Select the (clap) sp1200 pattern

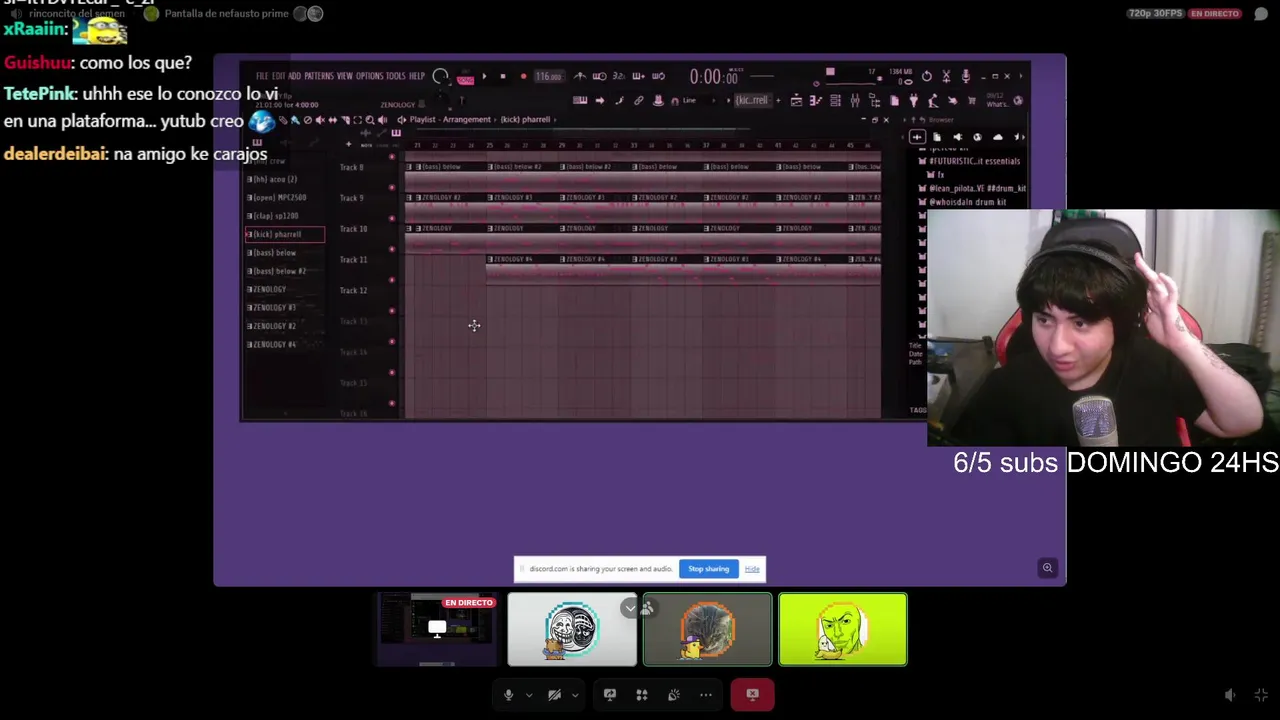[273, 216]
